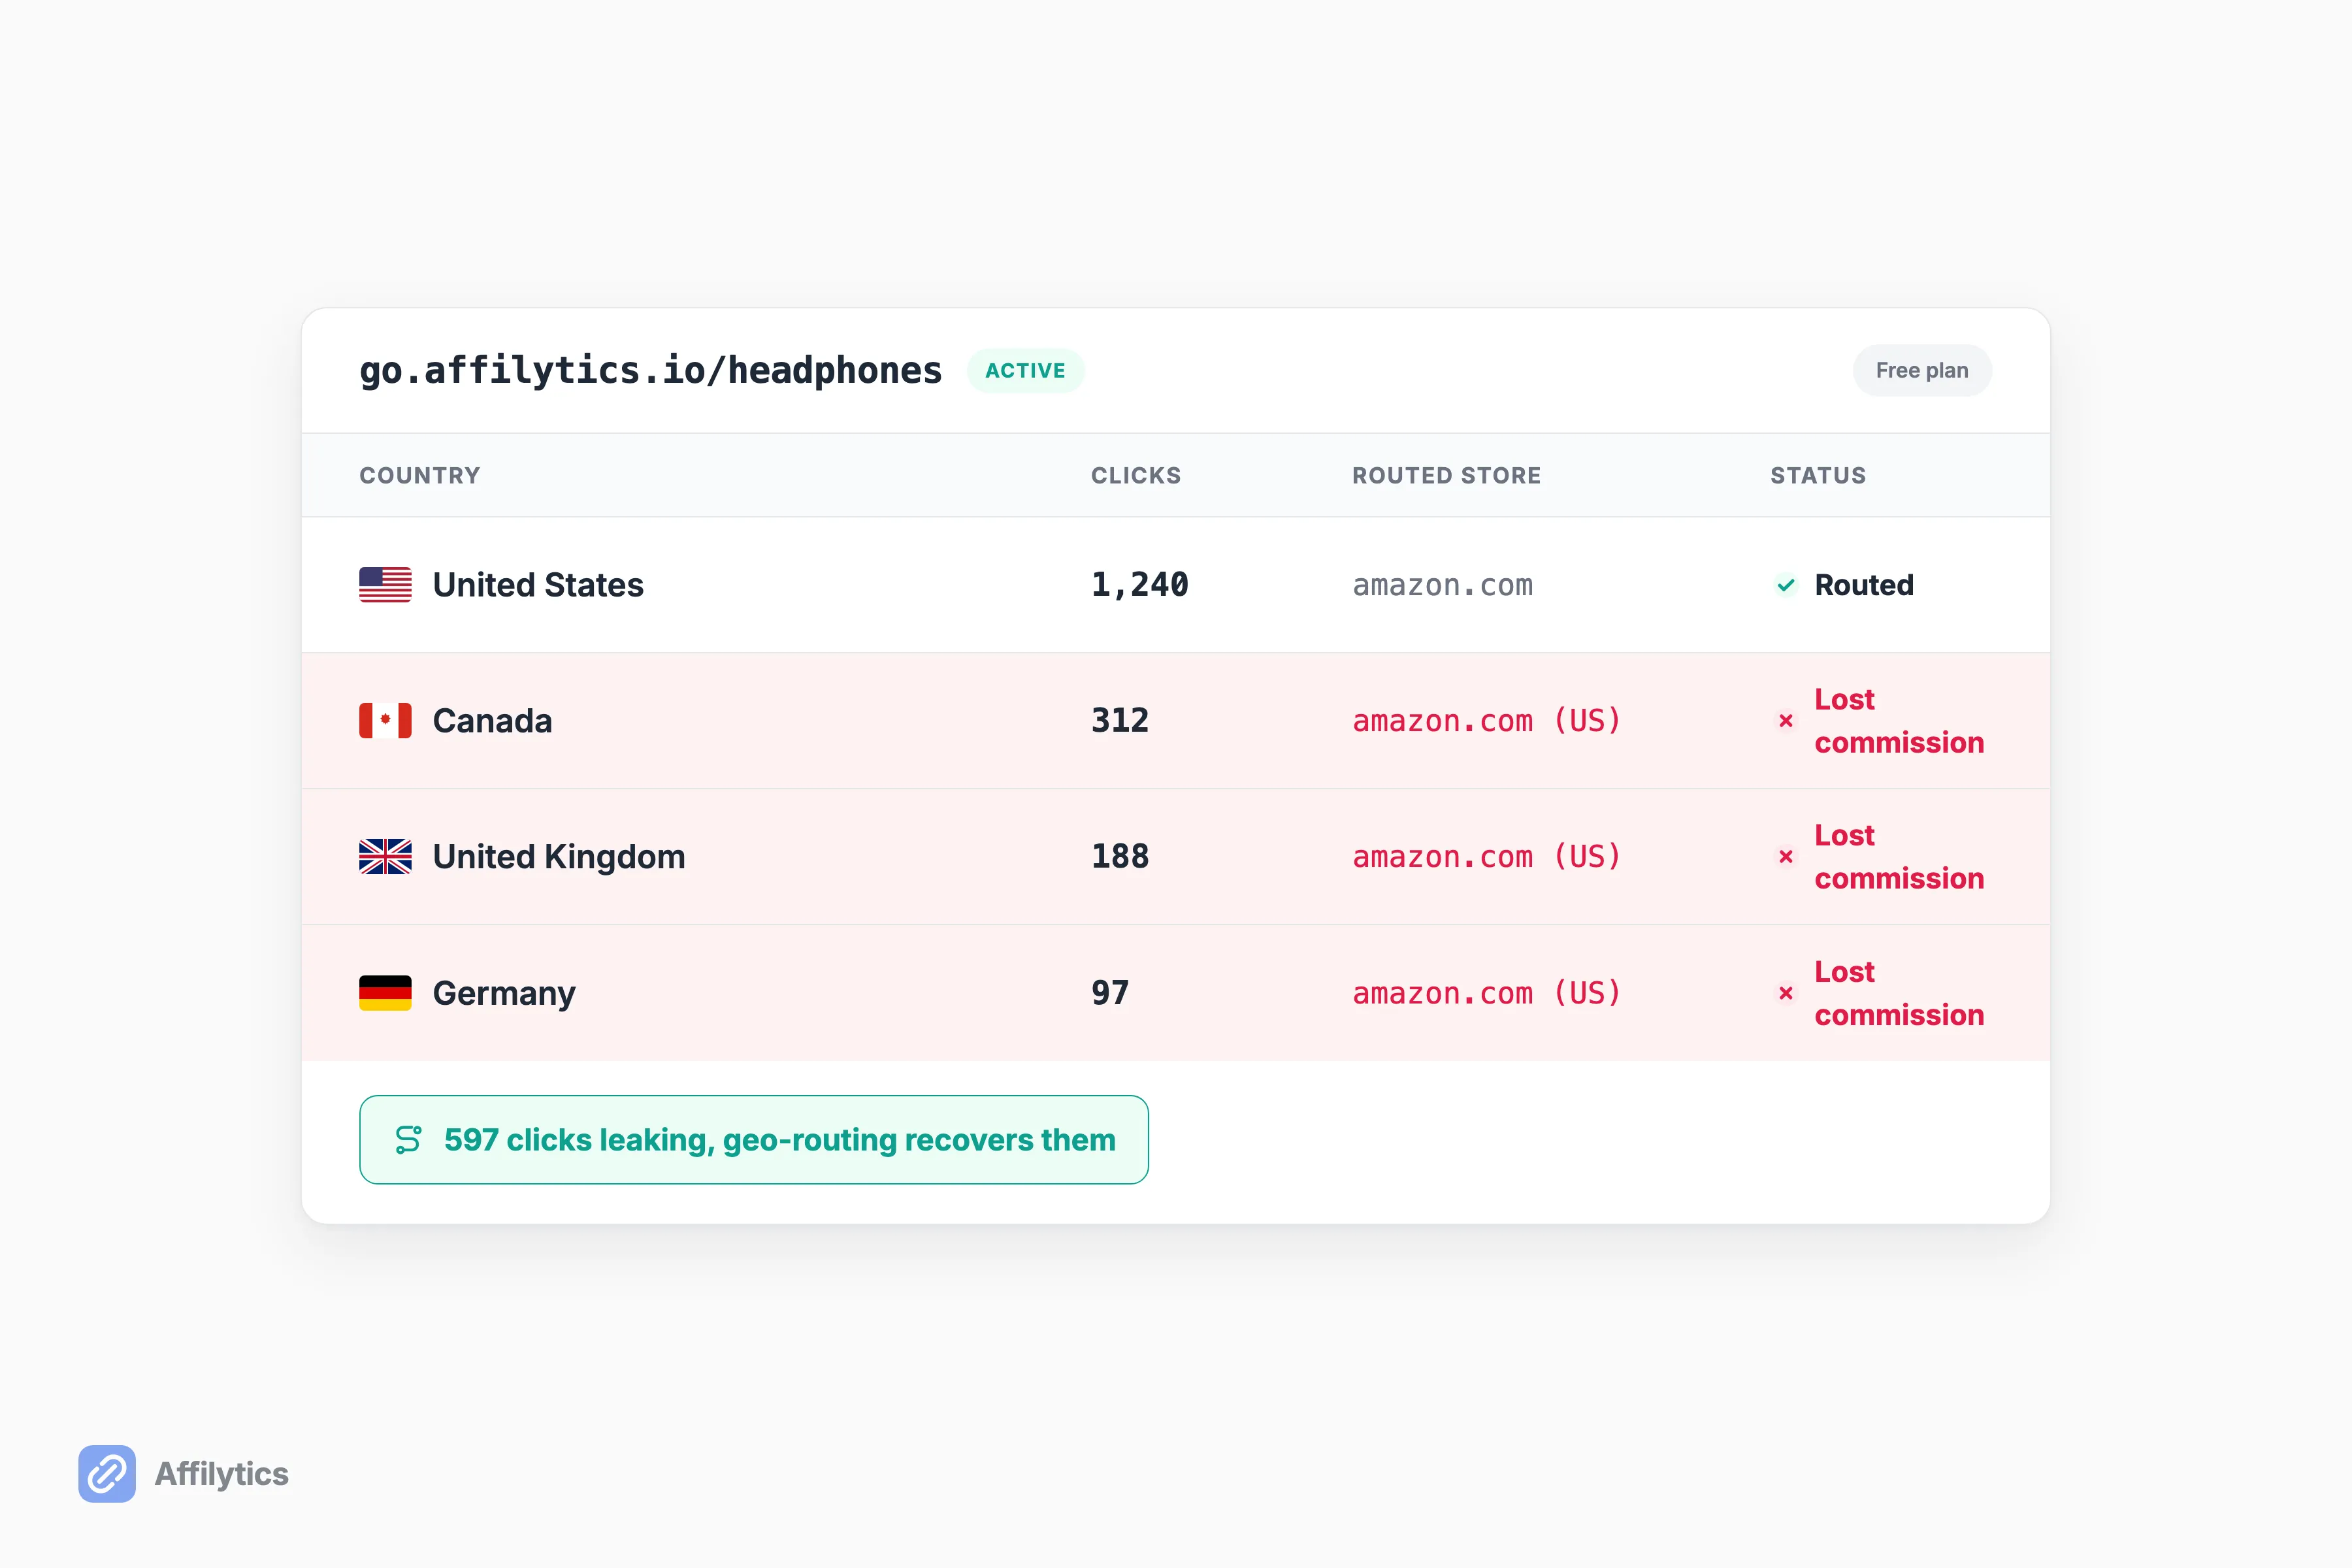The height and width of the screenshot is (1568, 2352).
Task: Click amazon.com in United States row
Action: pos(1443,585)
